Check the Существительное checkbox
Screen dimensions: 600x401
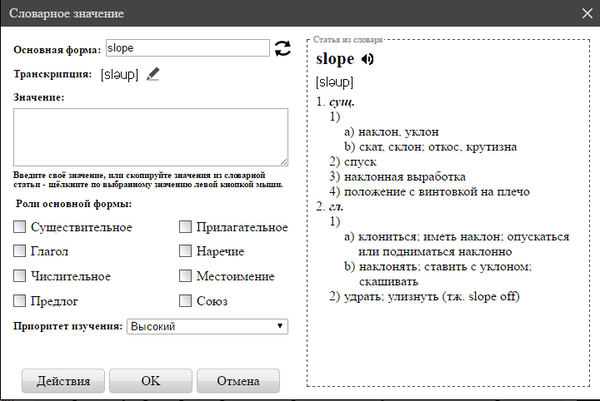pyautogui.click(x=20, y=228)
